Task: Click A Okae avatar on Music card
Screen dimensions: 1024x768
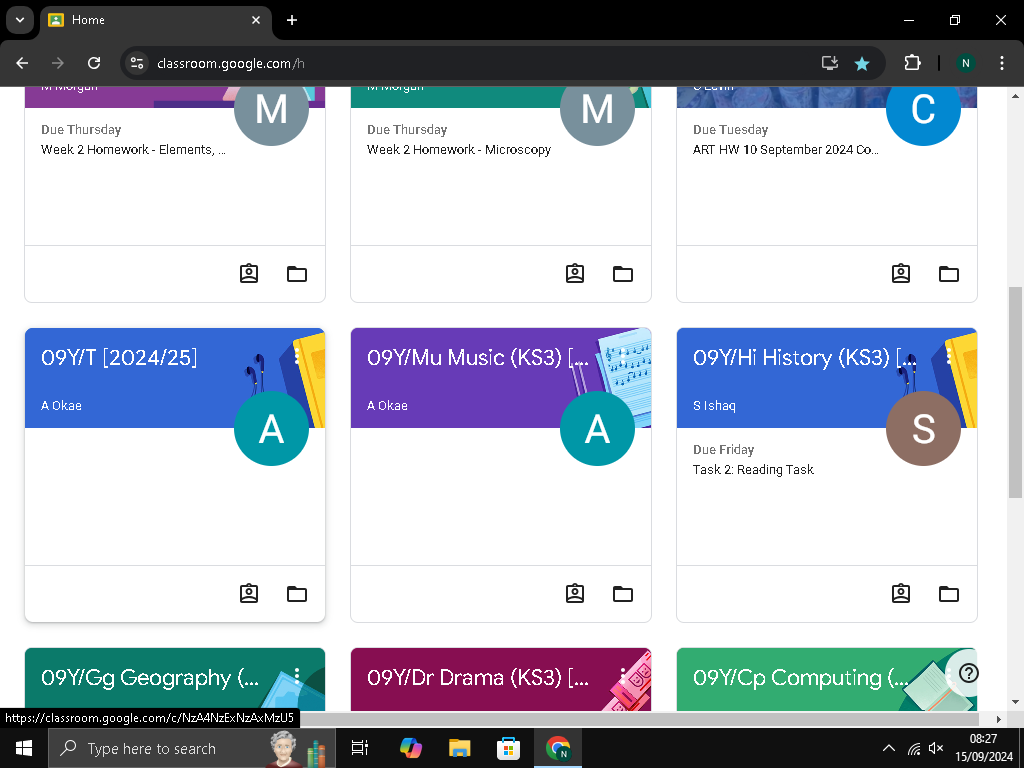Action: pyautogui.click(x=597, y=428)
